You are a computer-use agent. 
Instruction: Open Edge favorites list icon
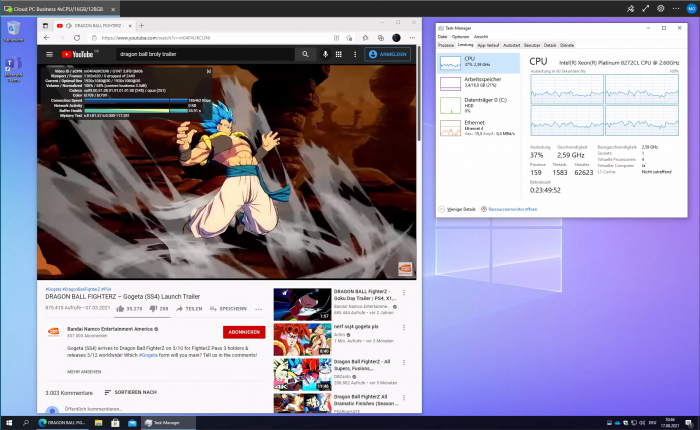365,38
